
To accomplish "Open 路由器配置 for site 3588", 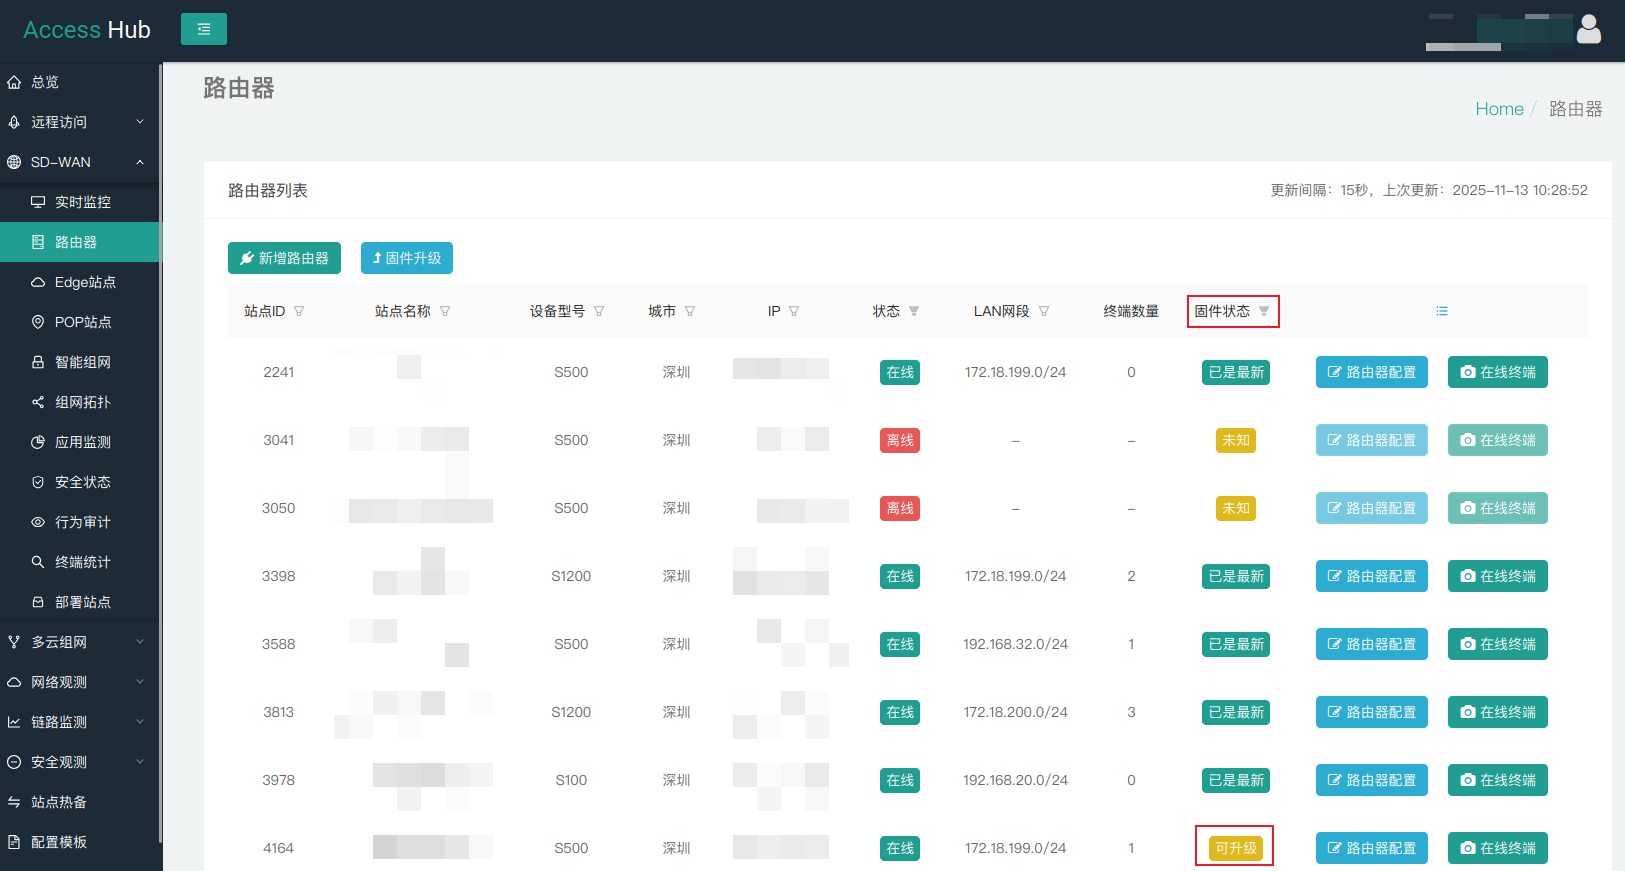I will [1372, 644].
